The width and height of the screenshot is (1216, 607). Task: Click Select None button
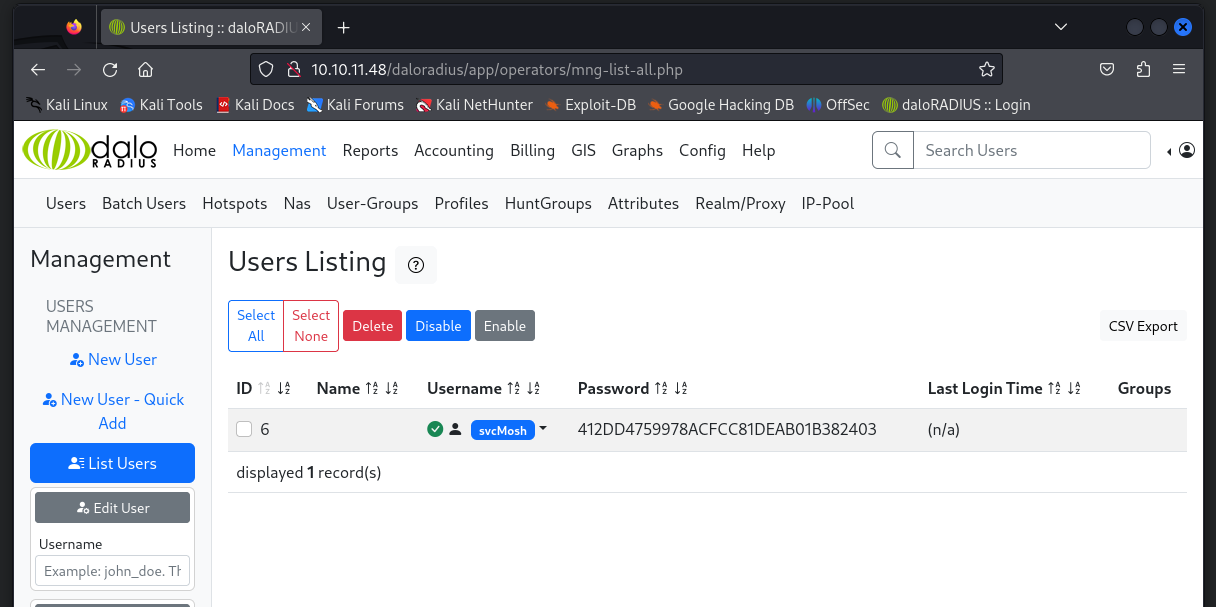click(x=311, y=326)
